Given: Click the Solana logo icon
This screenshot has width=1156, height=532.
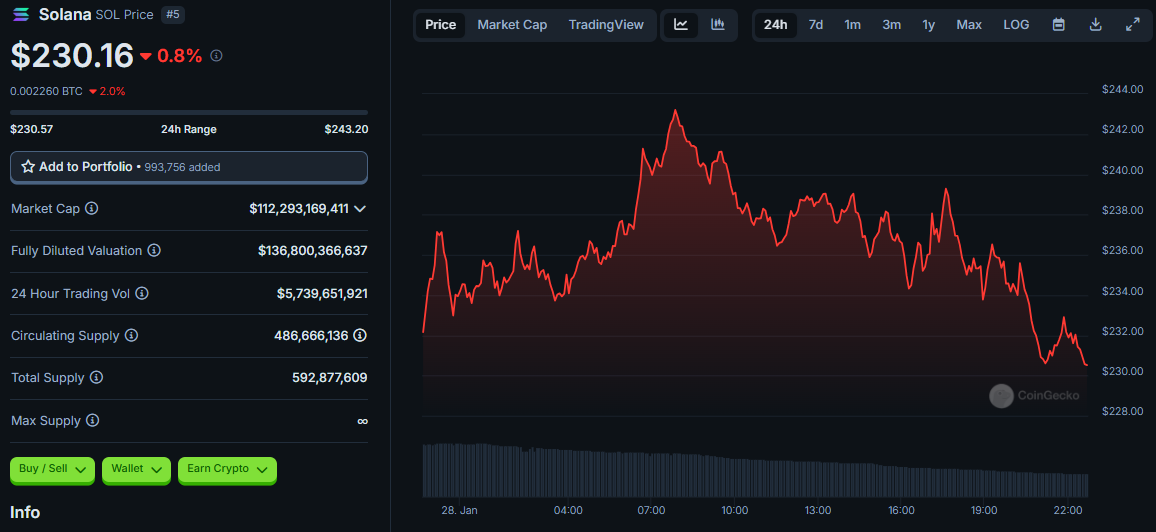Looking at the screenshot, I should point(21,14).
